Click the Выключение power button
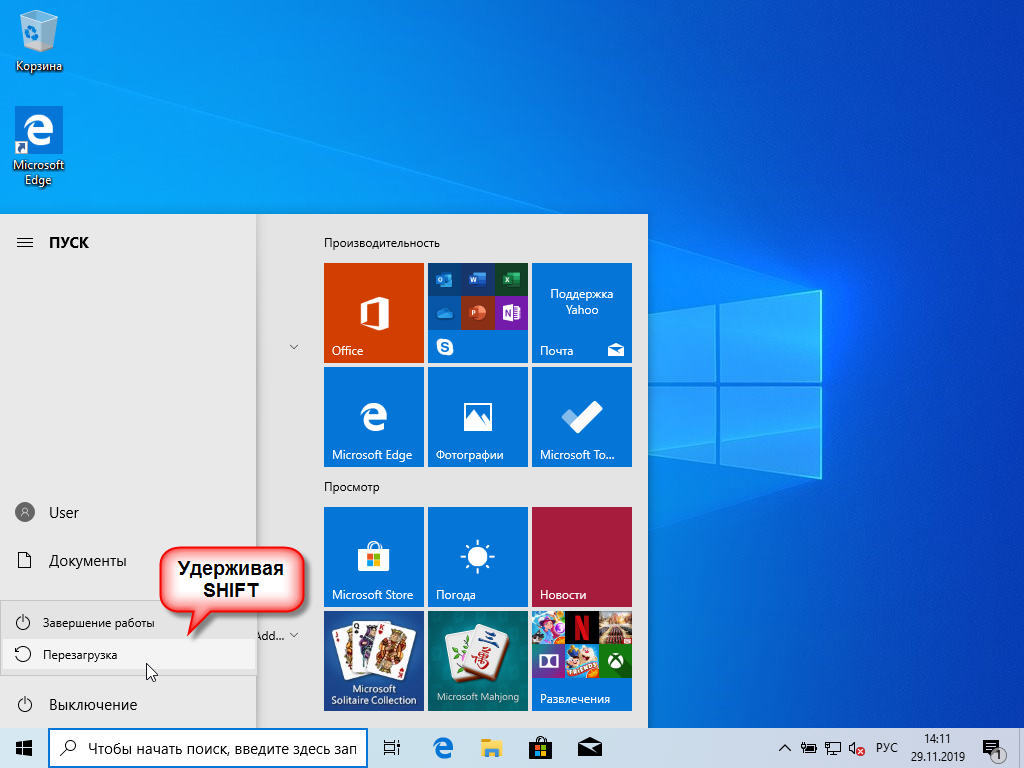 click(x=128, y=705)
